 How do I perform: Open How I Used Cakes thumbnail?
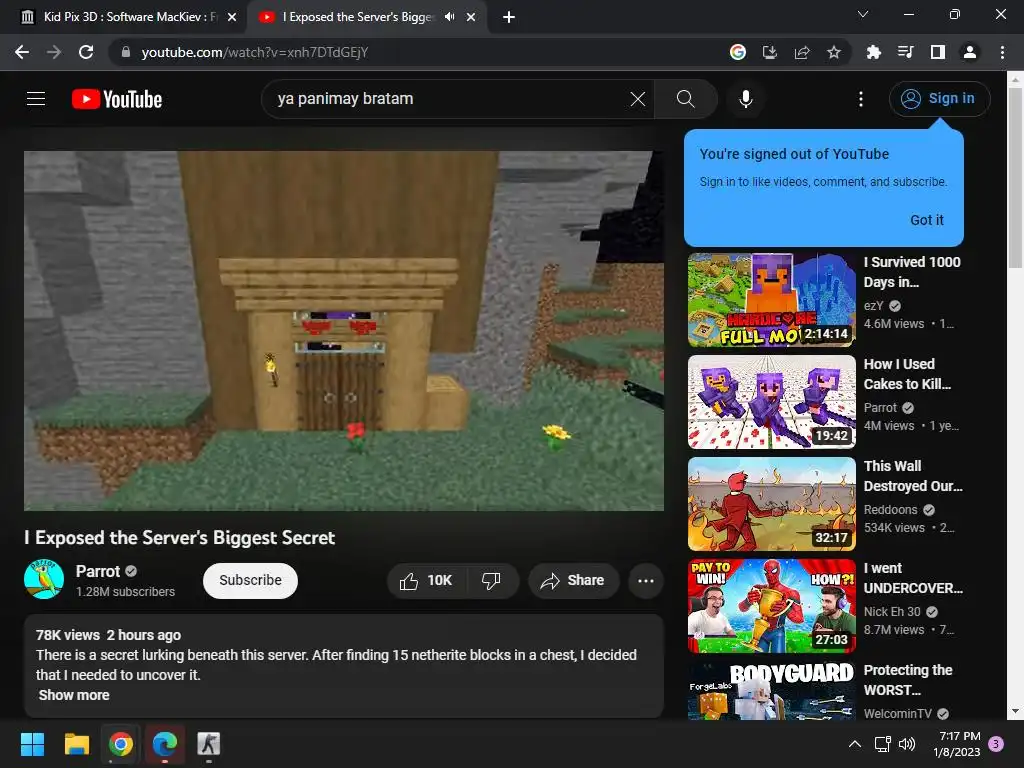(x=771, y=402)
